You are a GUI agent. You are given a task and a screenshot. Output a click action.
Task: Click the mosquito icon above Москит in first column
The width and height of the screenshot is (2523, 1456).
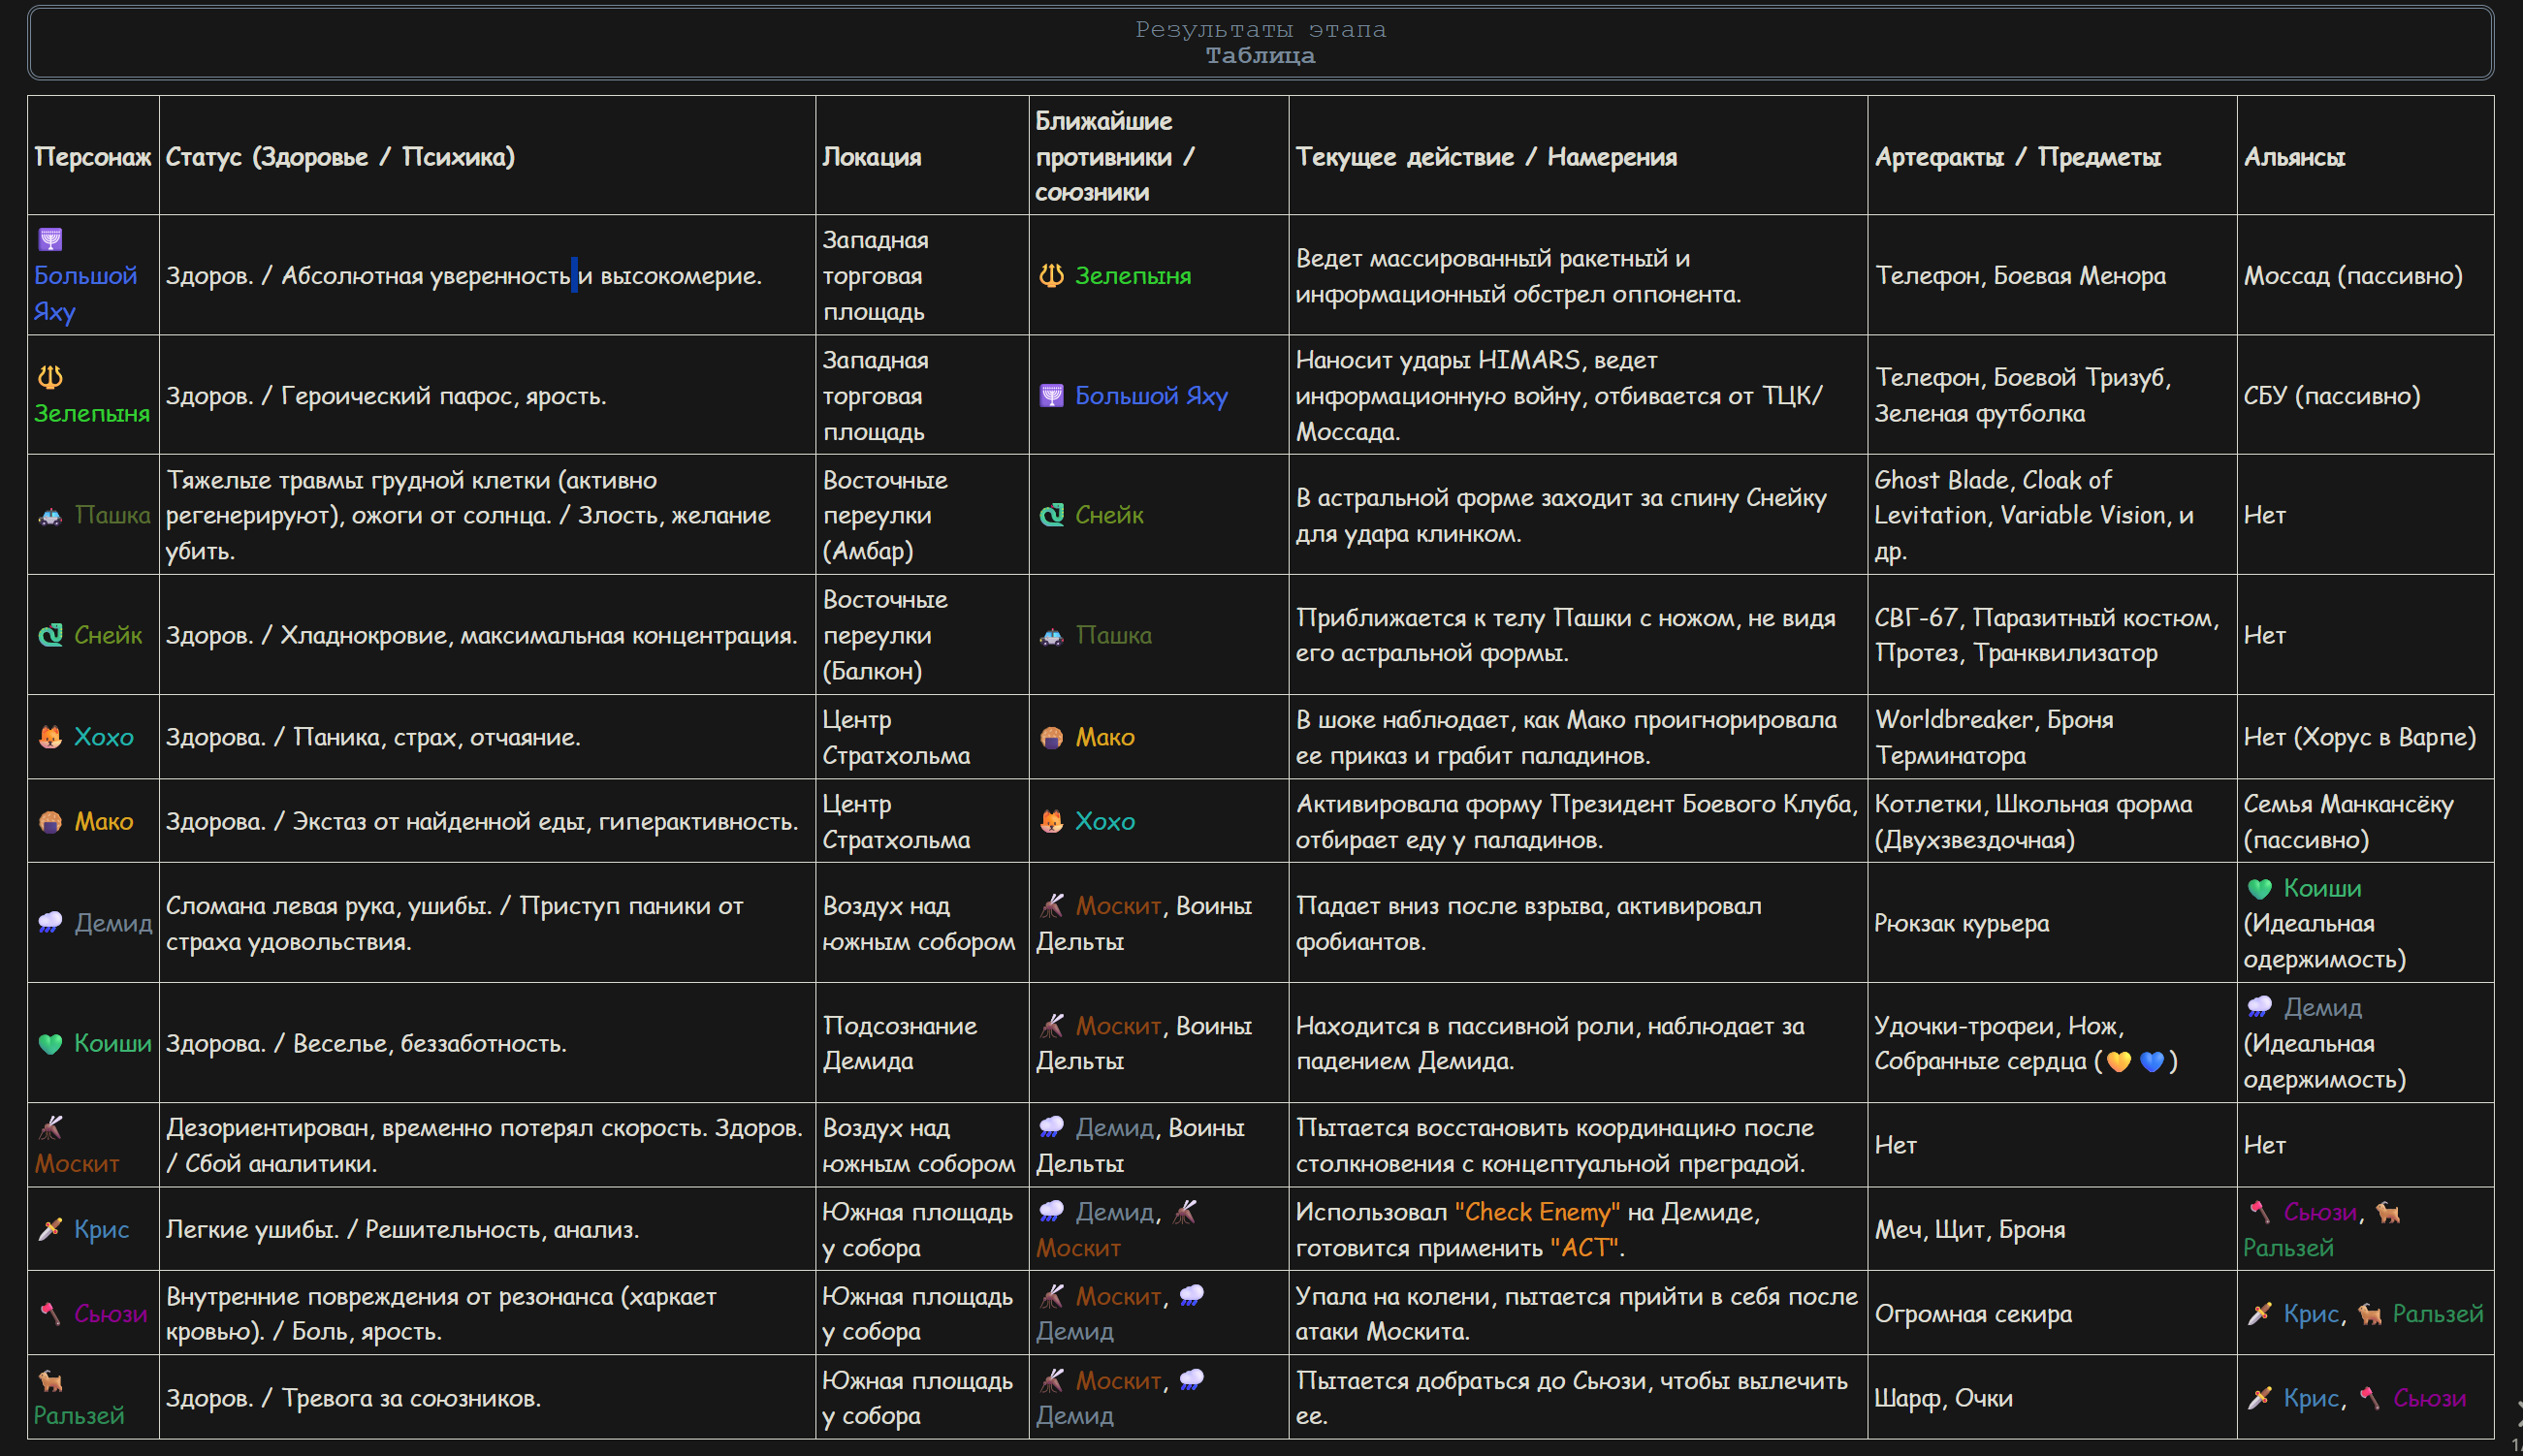(50, 1128)
